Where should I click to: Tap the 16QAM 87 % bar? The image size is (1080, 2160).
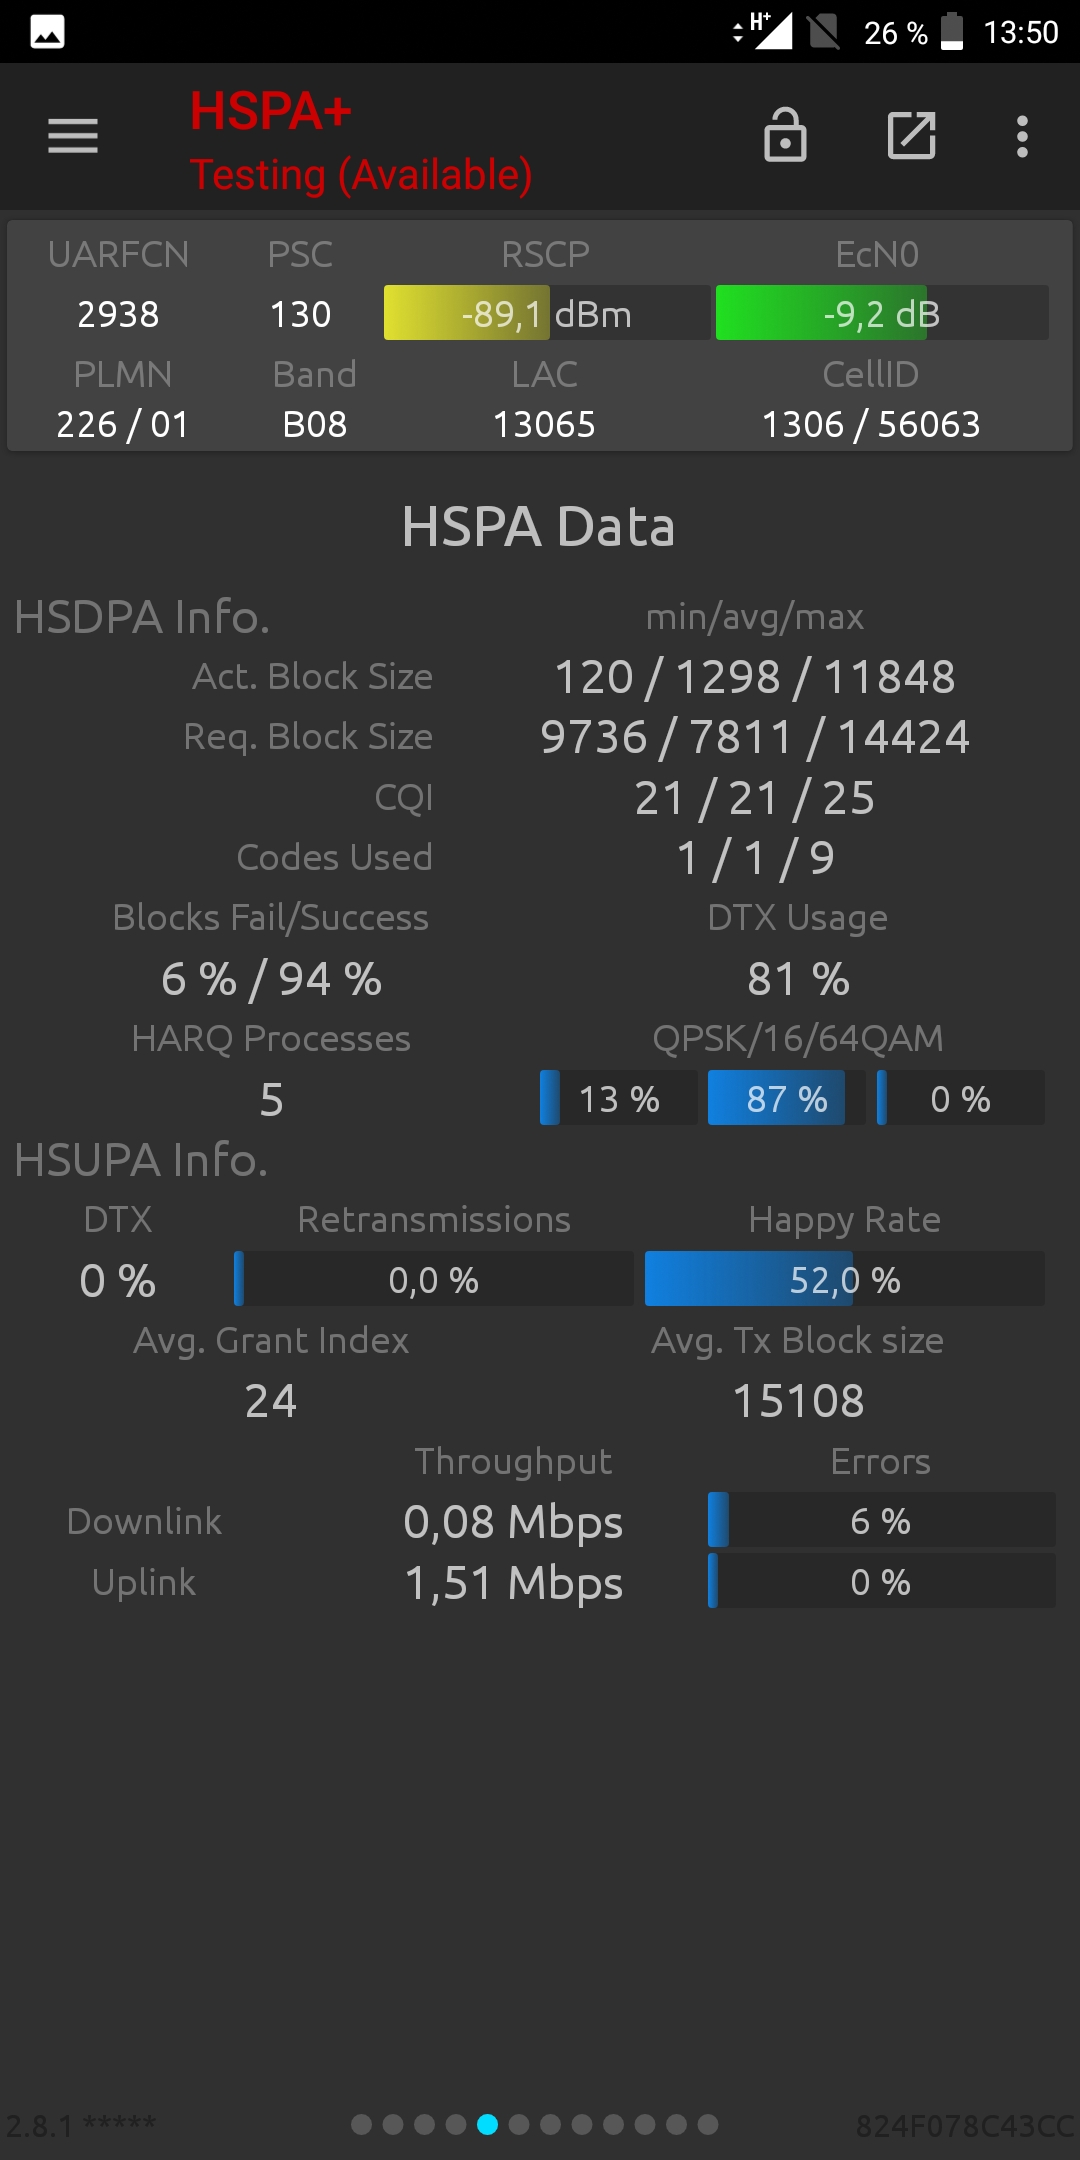[786, 1098]
